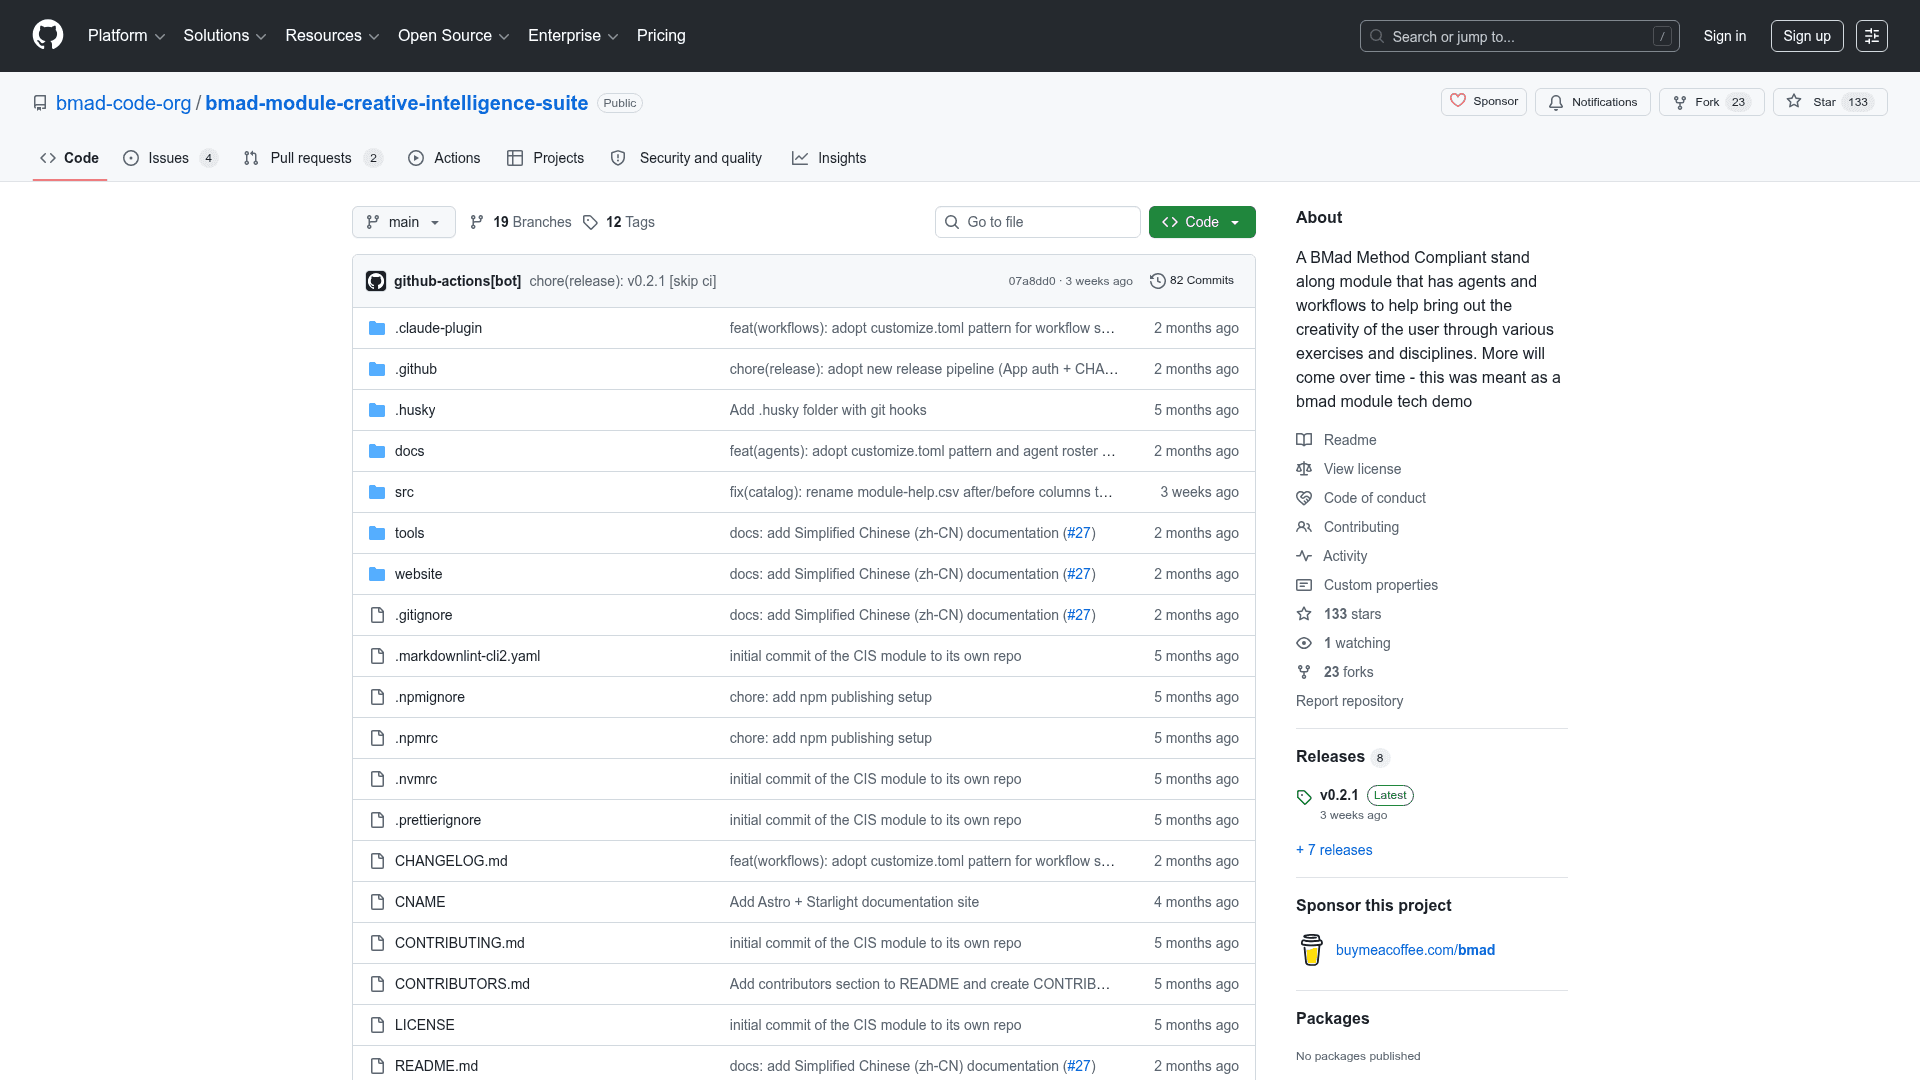The width and height of the screenshot is (1920, 1080).
Task: Open the .markdownlint-cli2.yaml file
Action: point(467,656)
